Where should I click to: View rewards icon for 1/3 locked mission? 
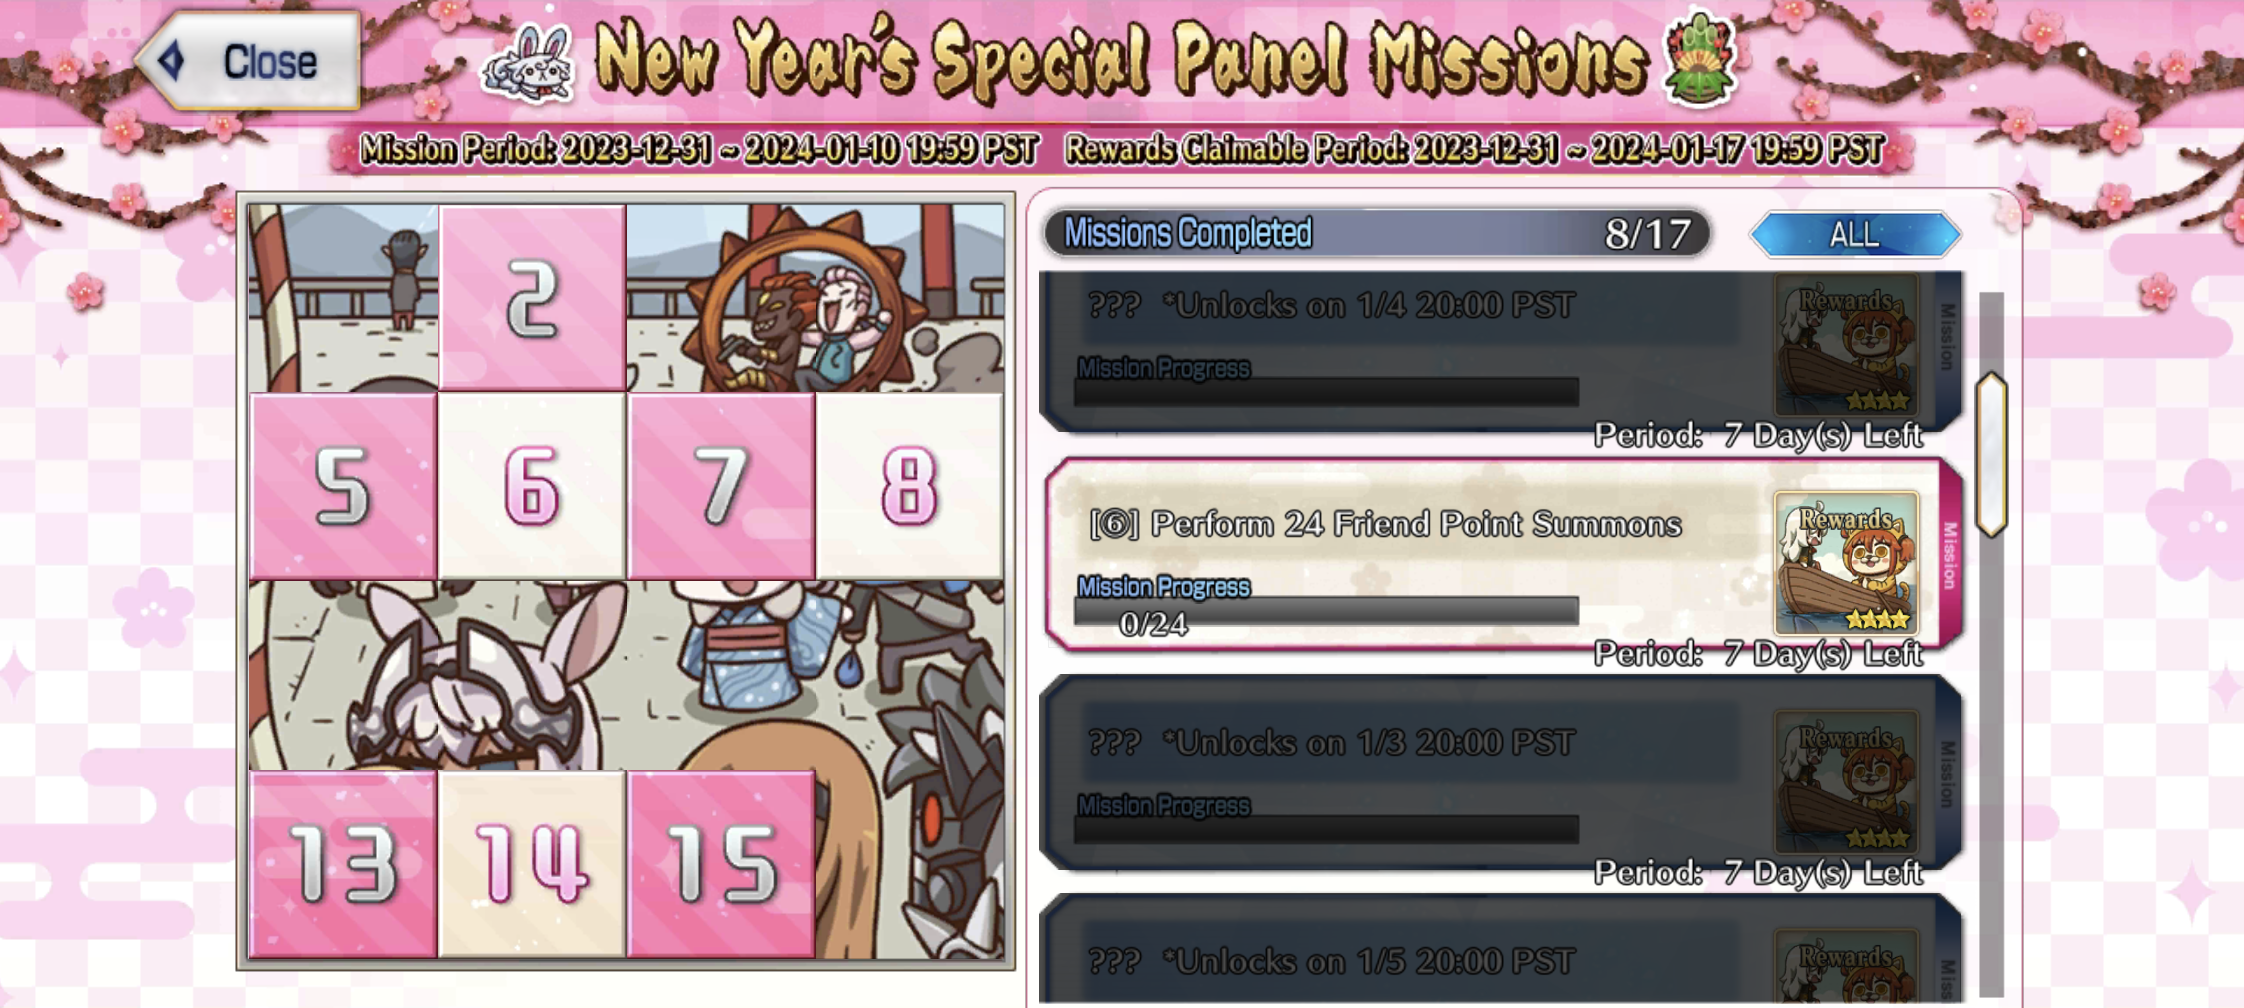tap(1846, 781)
